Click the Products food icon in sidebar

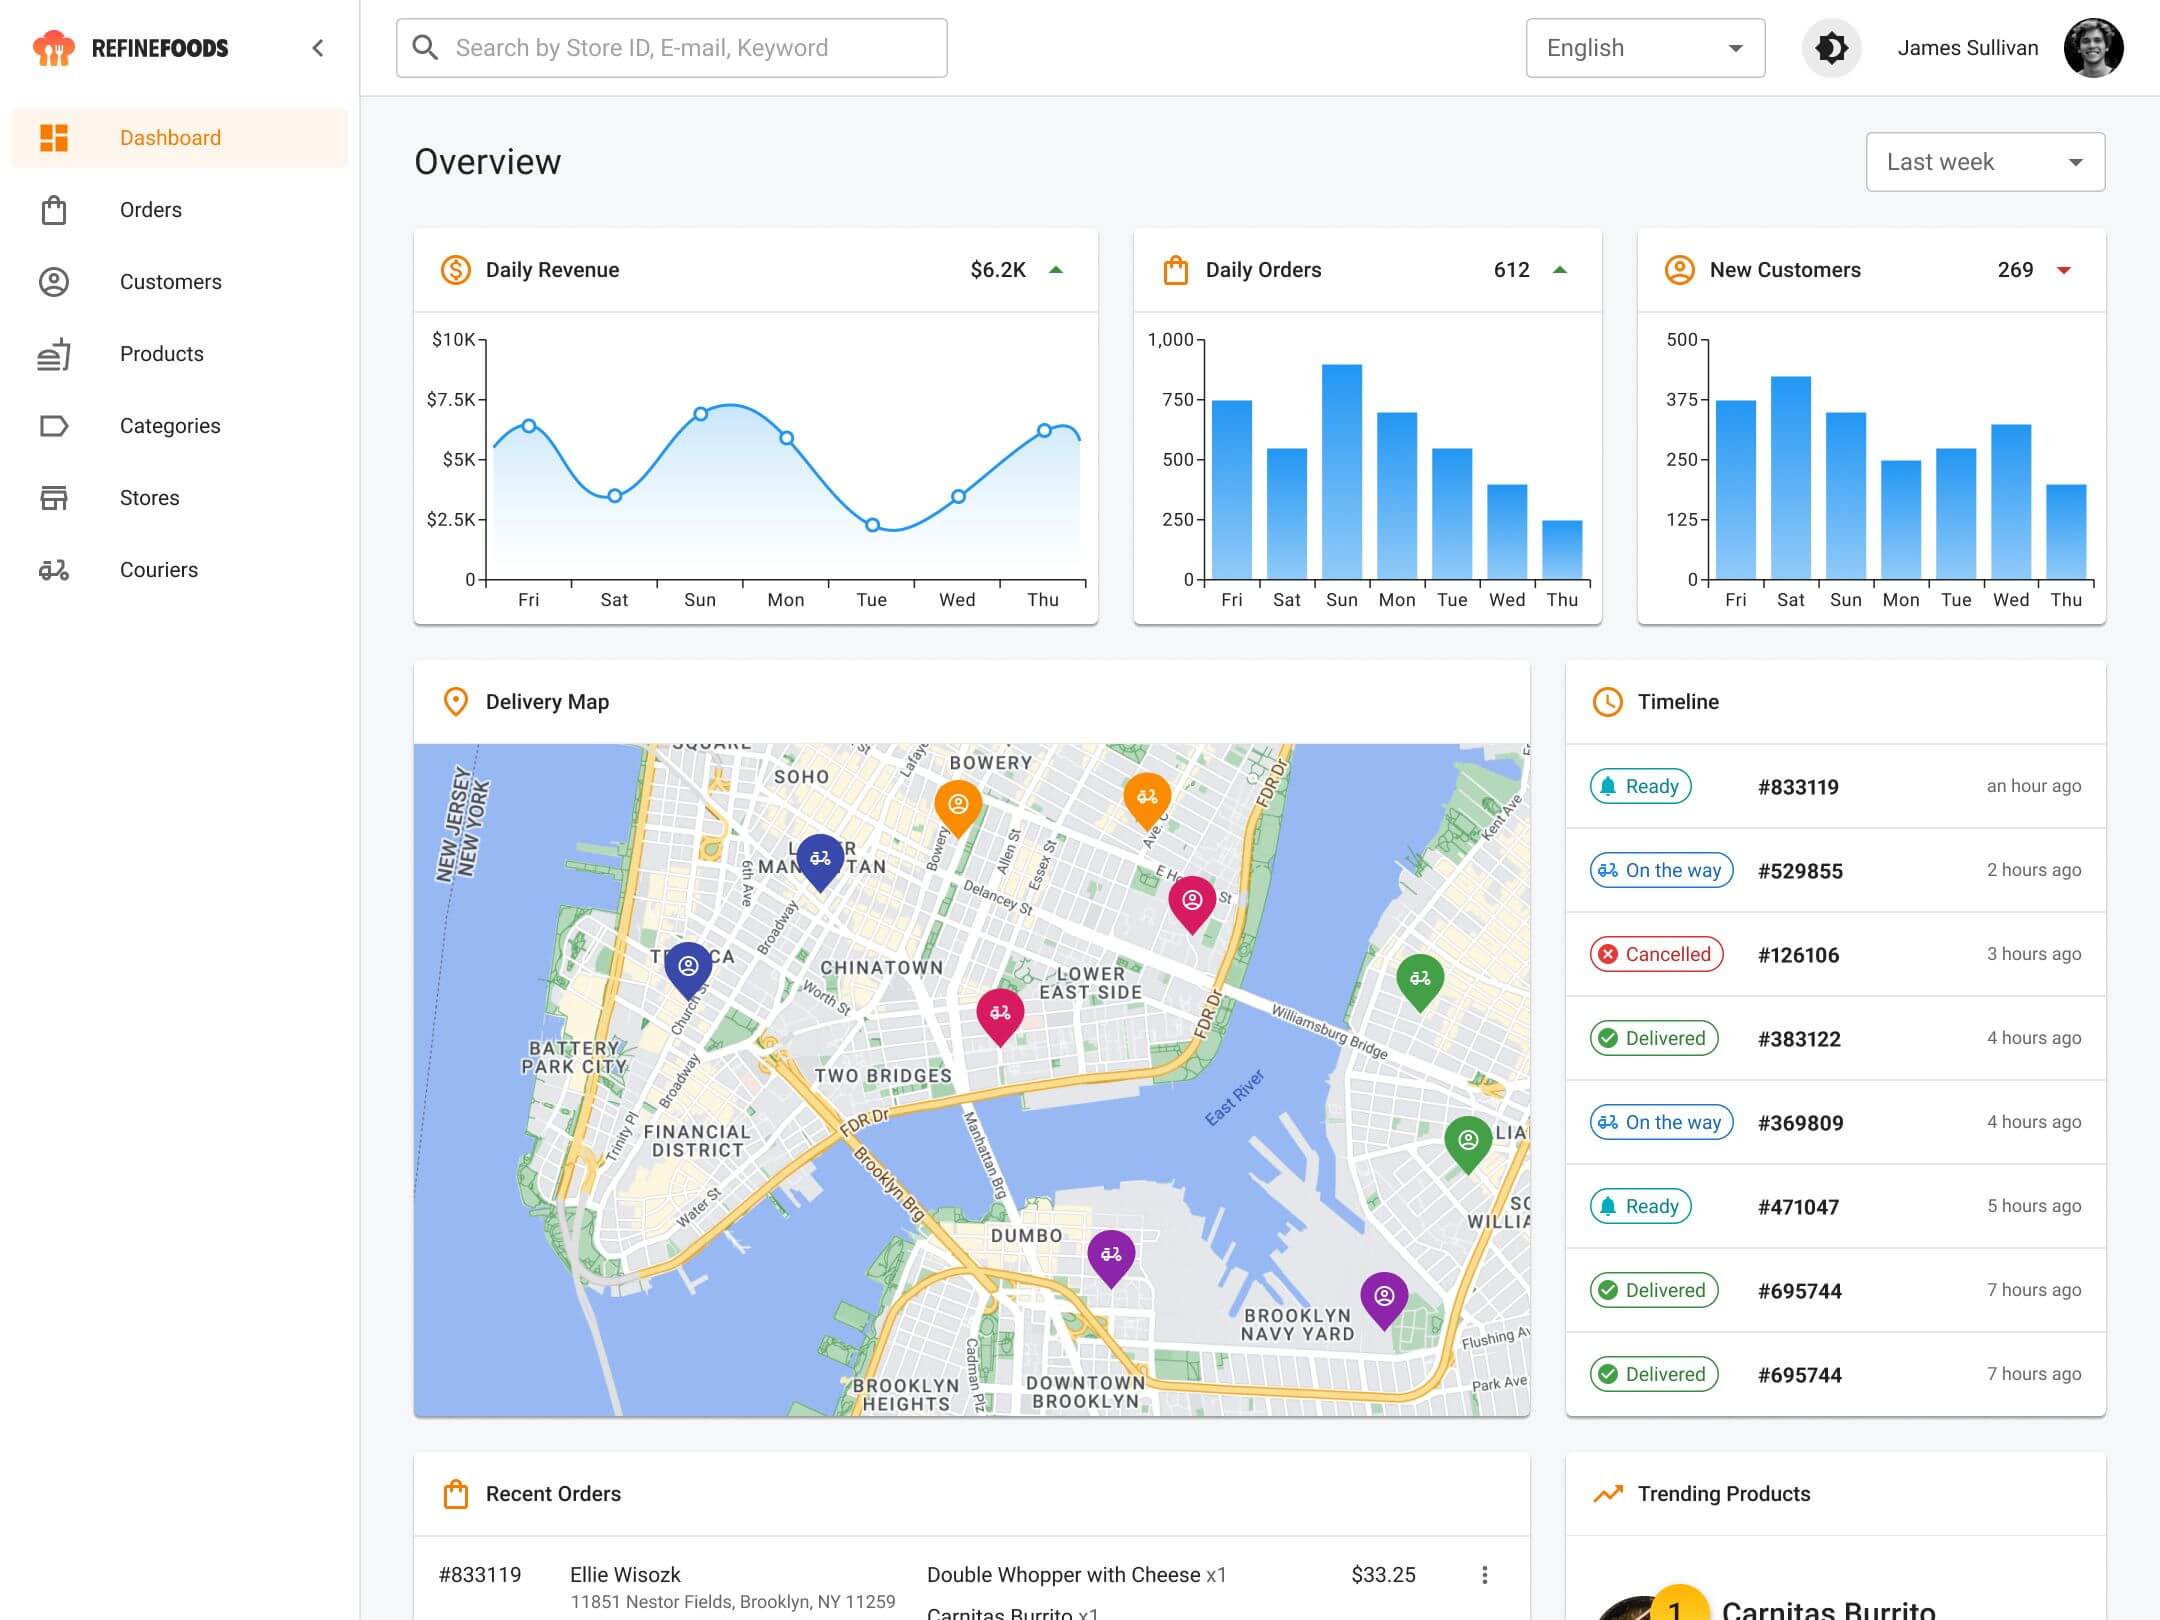click(x=54, y=354)
